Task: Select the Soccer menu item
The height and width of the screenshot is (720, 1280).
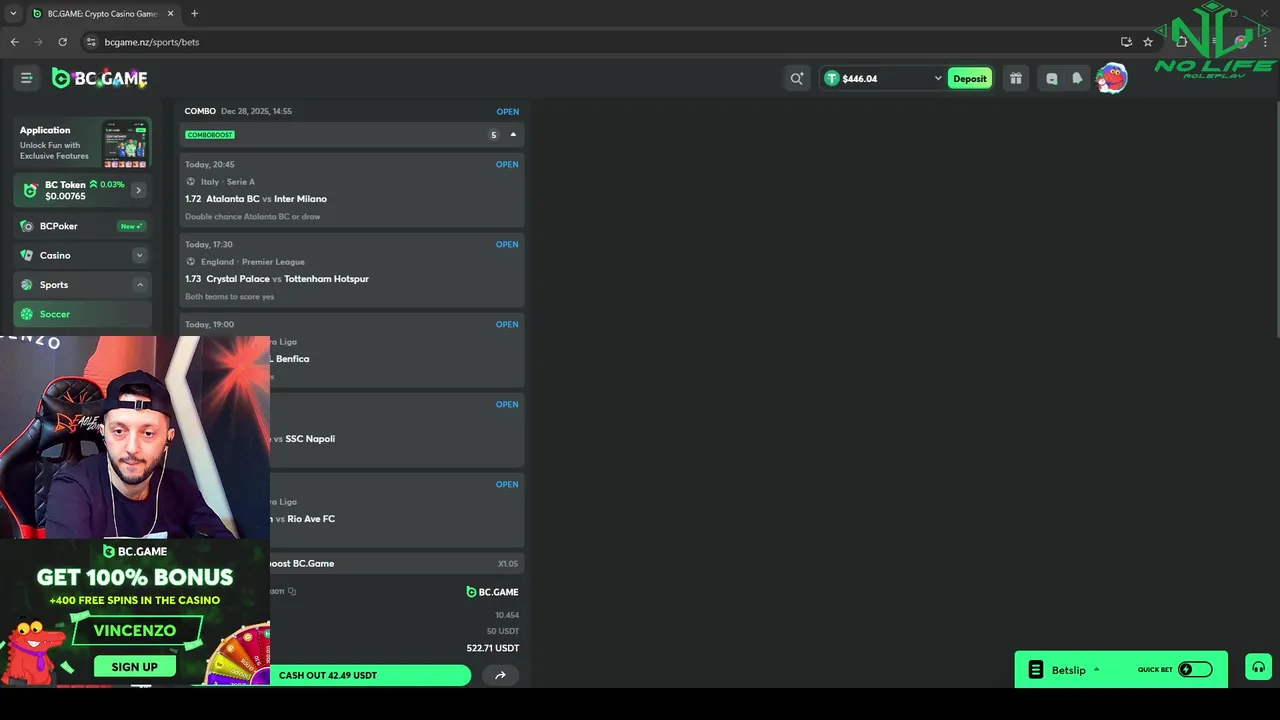Action: [x=83, y=314]
